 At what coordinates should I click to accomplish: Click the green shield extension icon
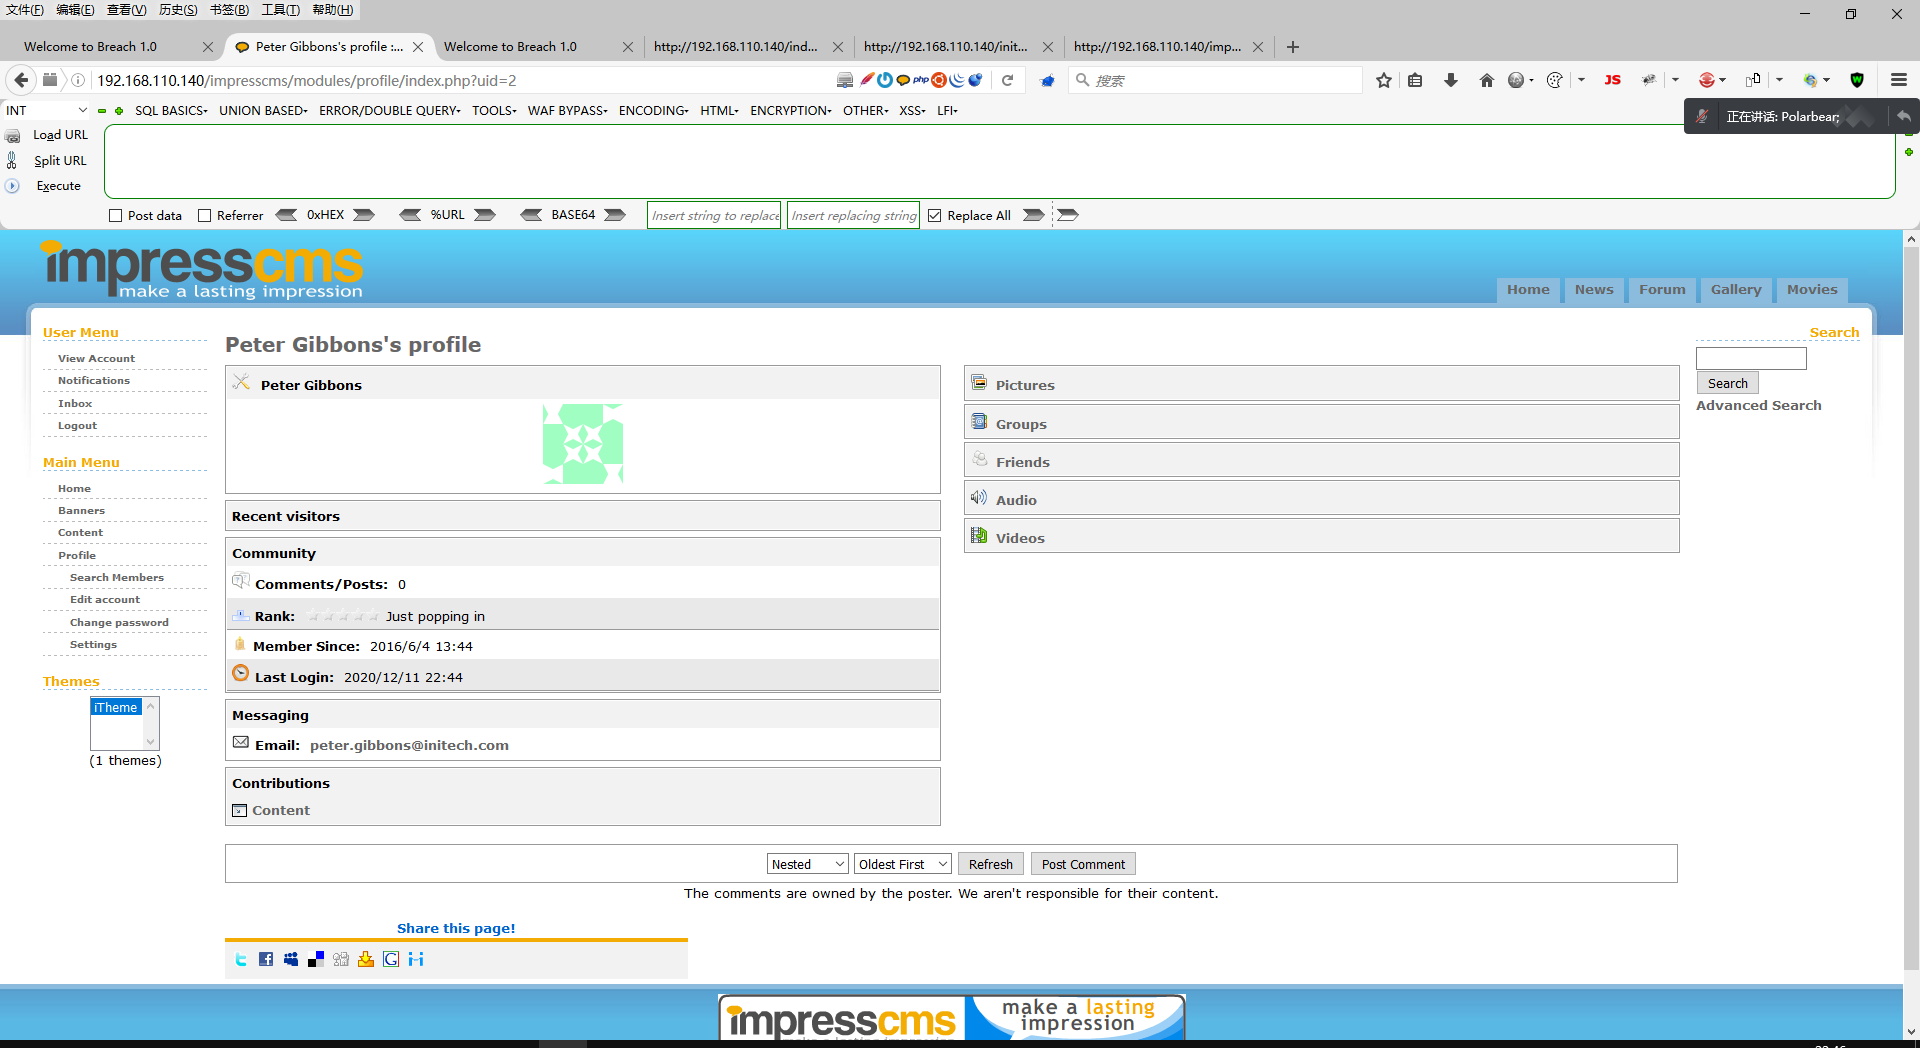click(1857, 80)
